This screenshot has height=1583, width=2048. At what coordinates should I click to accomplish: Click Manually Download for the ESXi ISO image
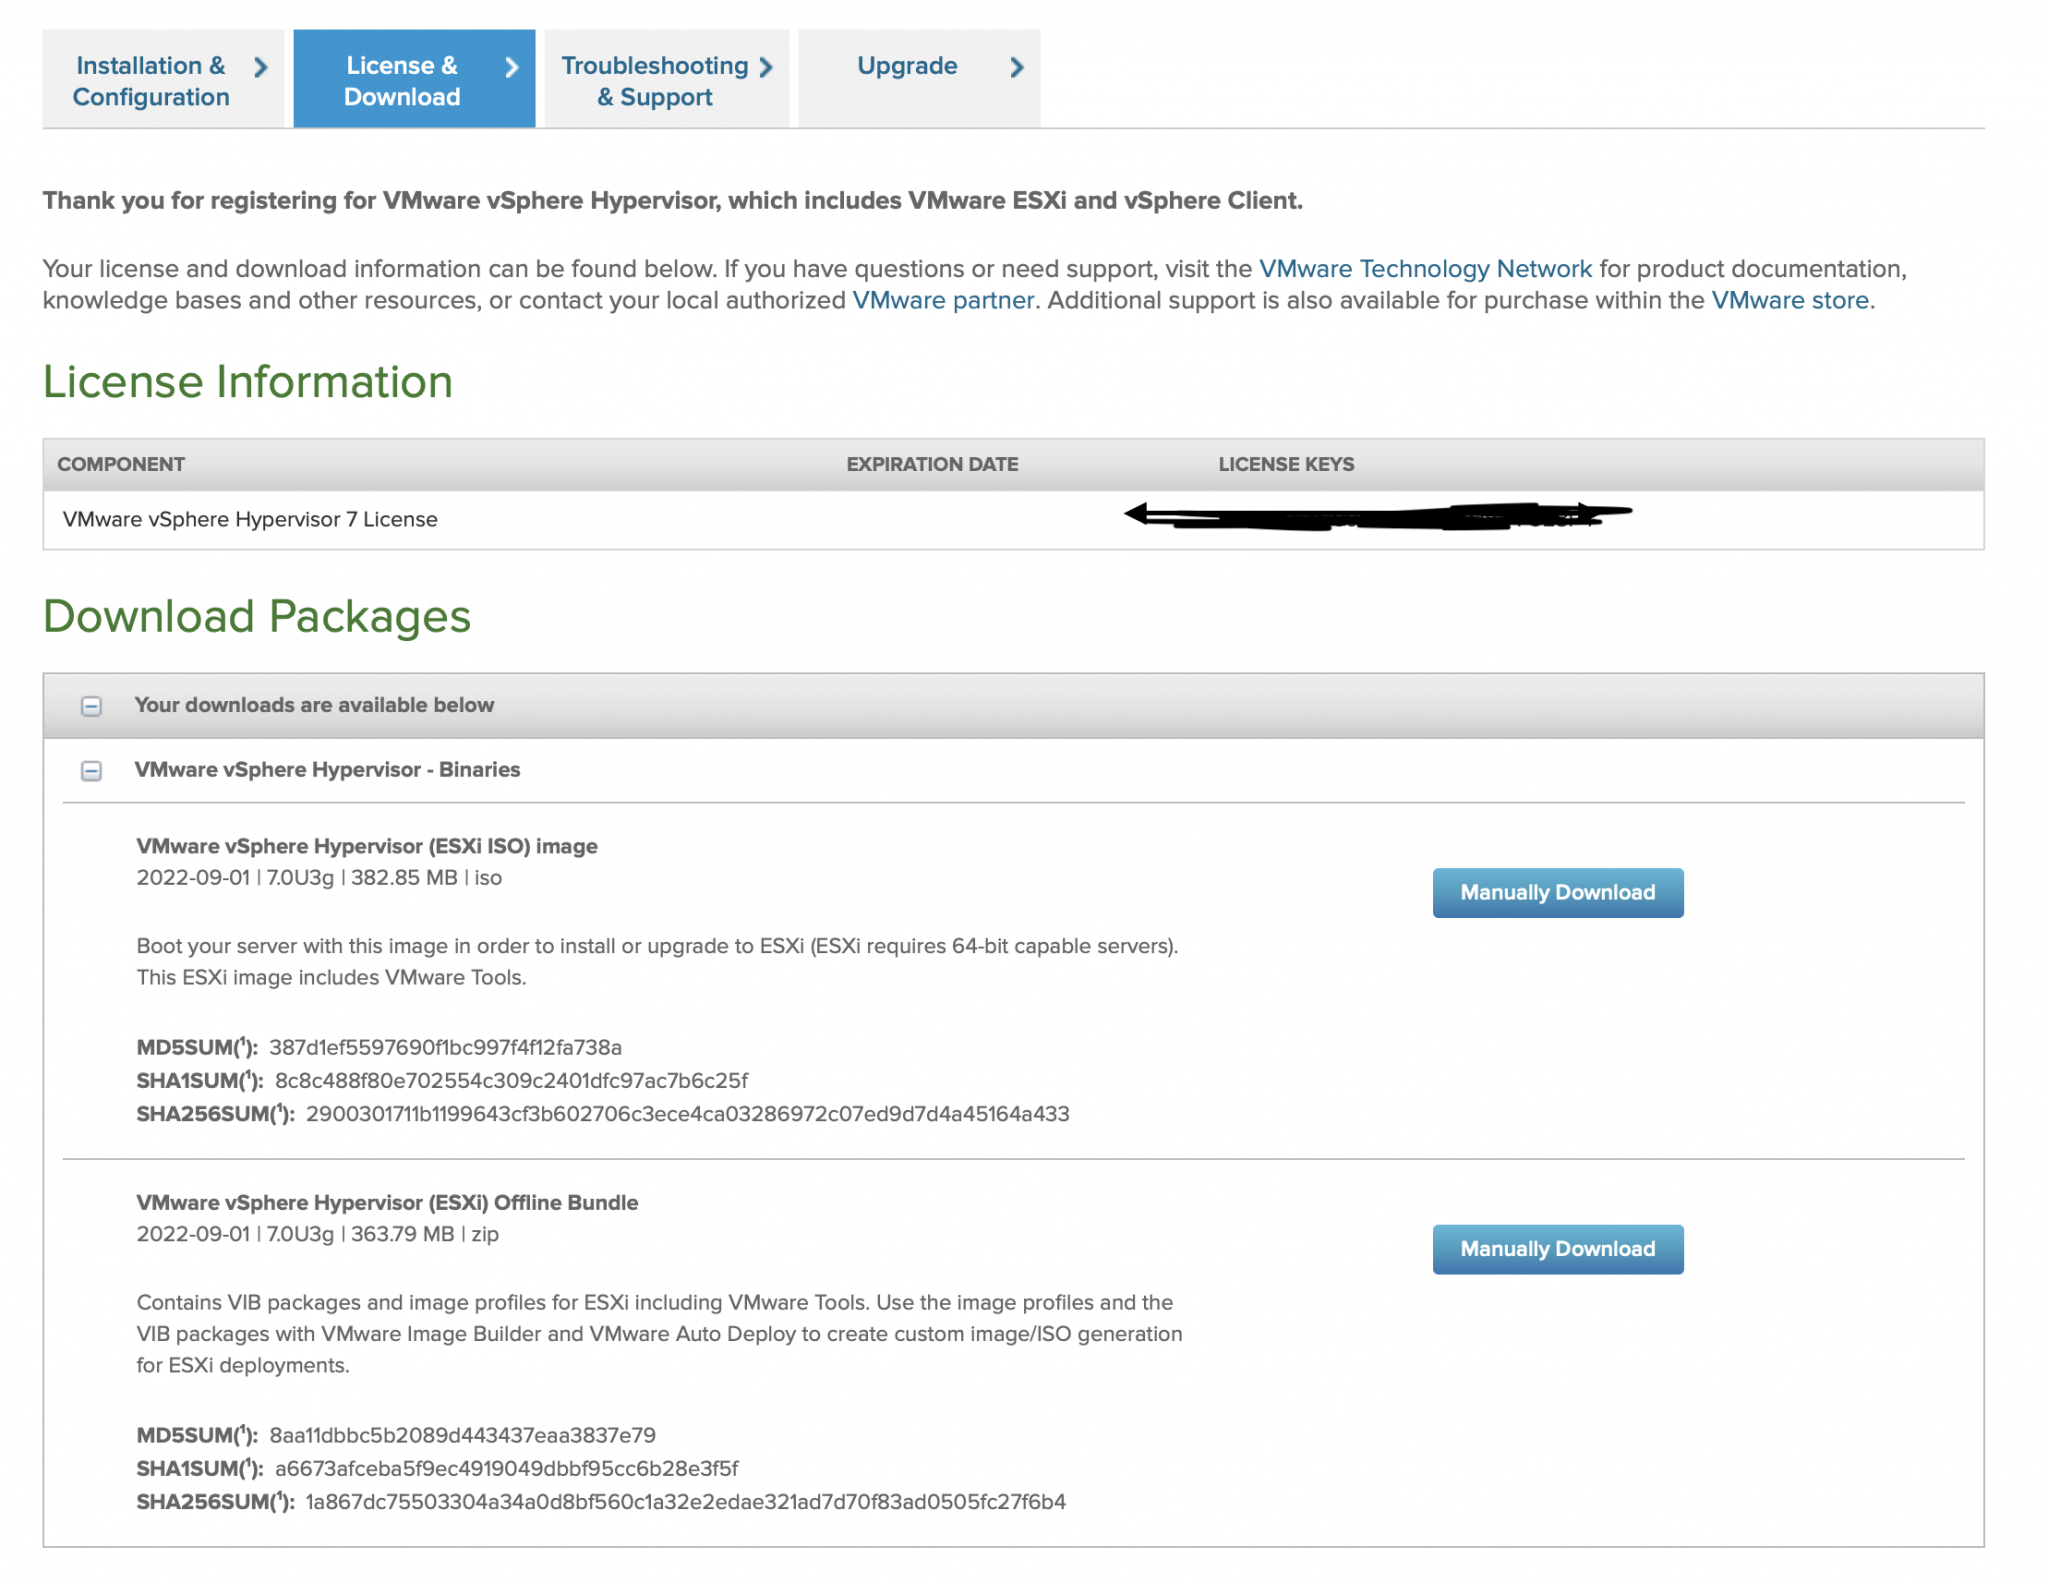[x=1557, y=892]
